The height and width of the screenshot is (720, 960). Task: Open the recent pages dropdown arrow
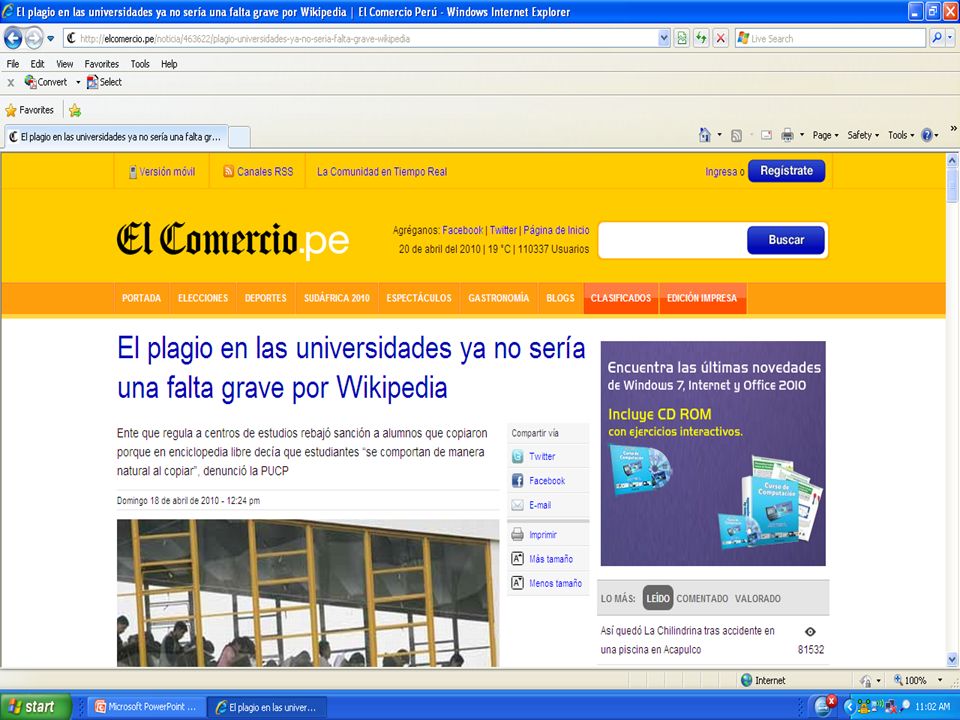[51, 38]
